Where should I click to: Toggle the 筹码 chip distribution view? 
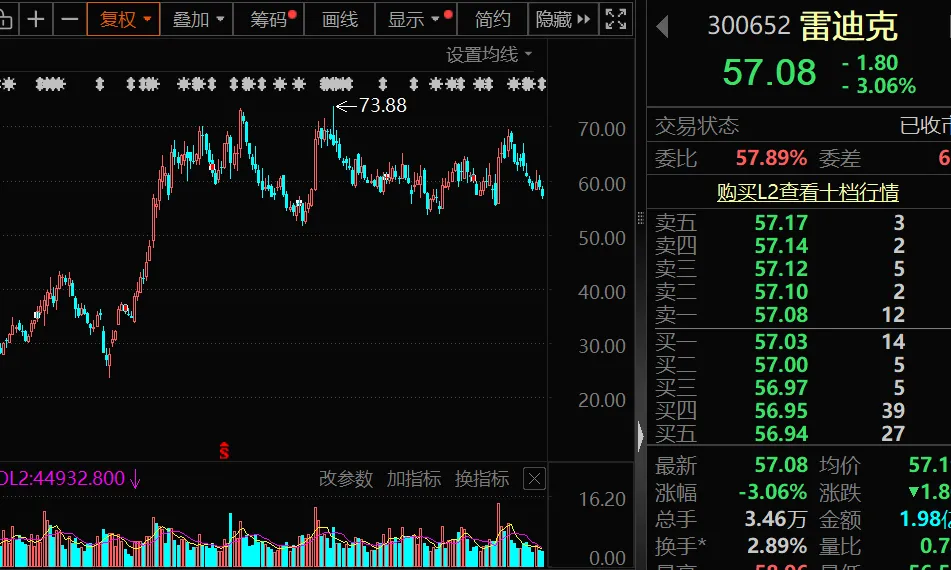pyautogui.click(x=269, y=19)
